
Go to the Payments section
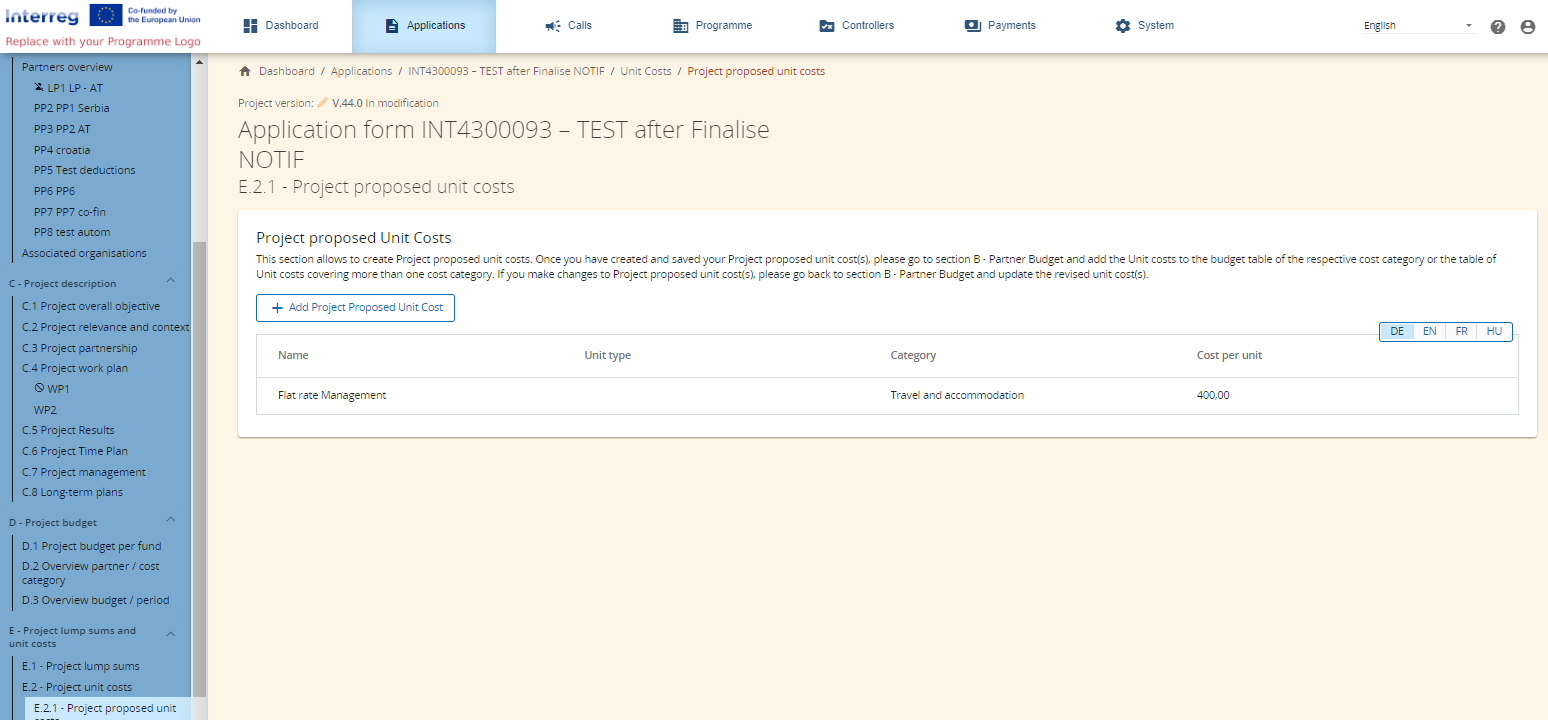click(x=1000, y=26)
